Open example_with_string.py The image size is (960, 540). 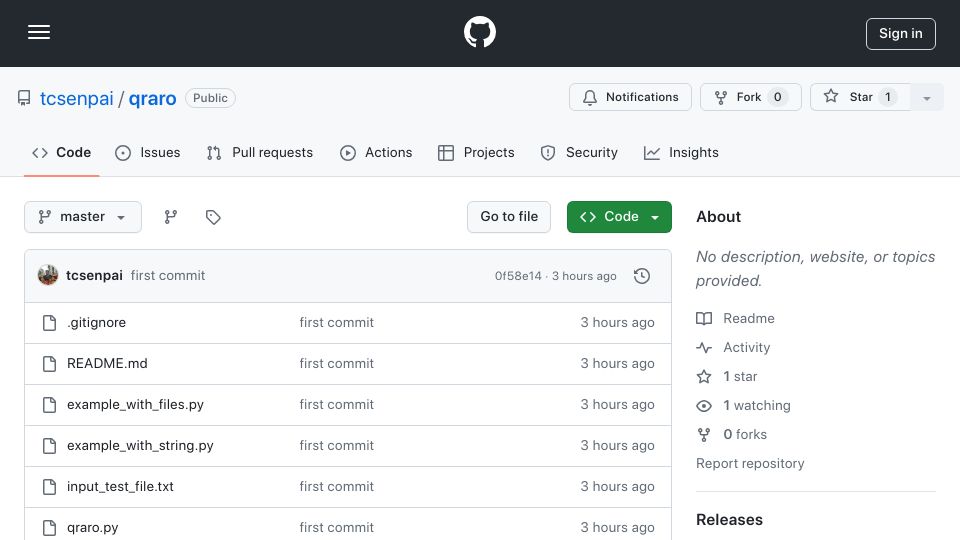(x=140, y=446)
